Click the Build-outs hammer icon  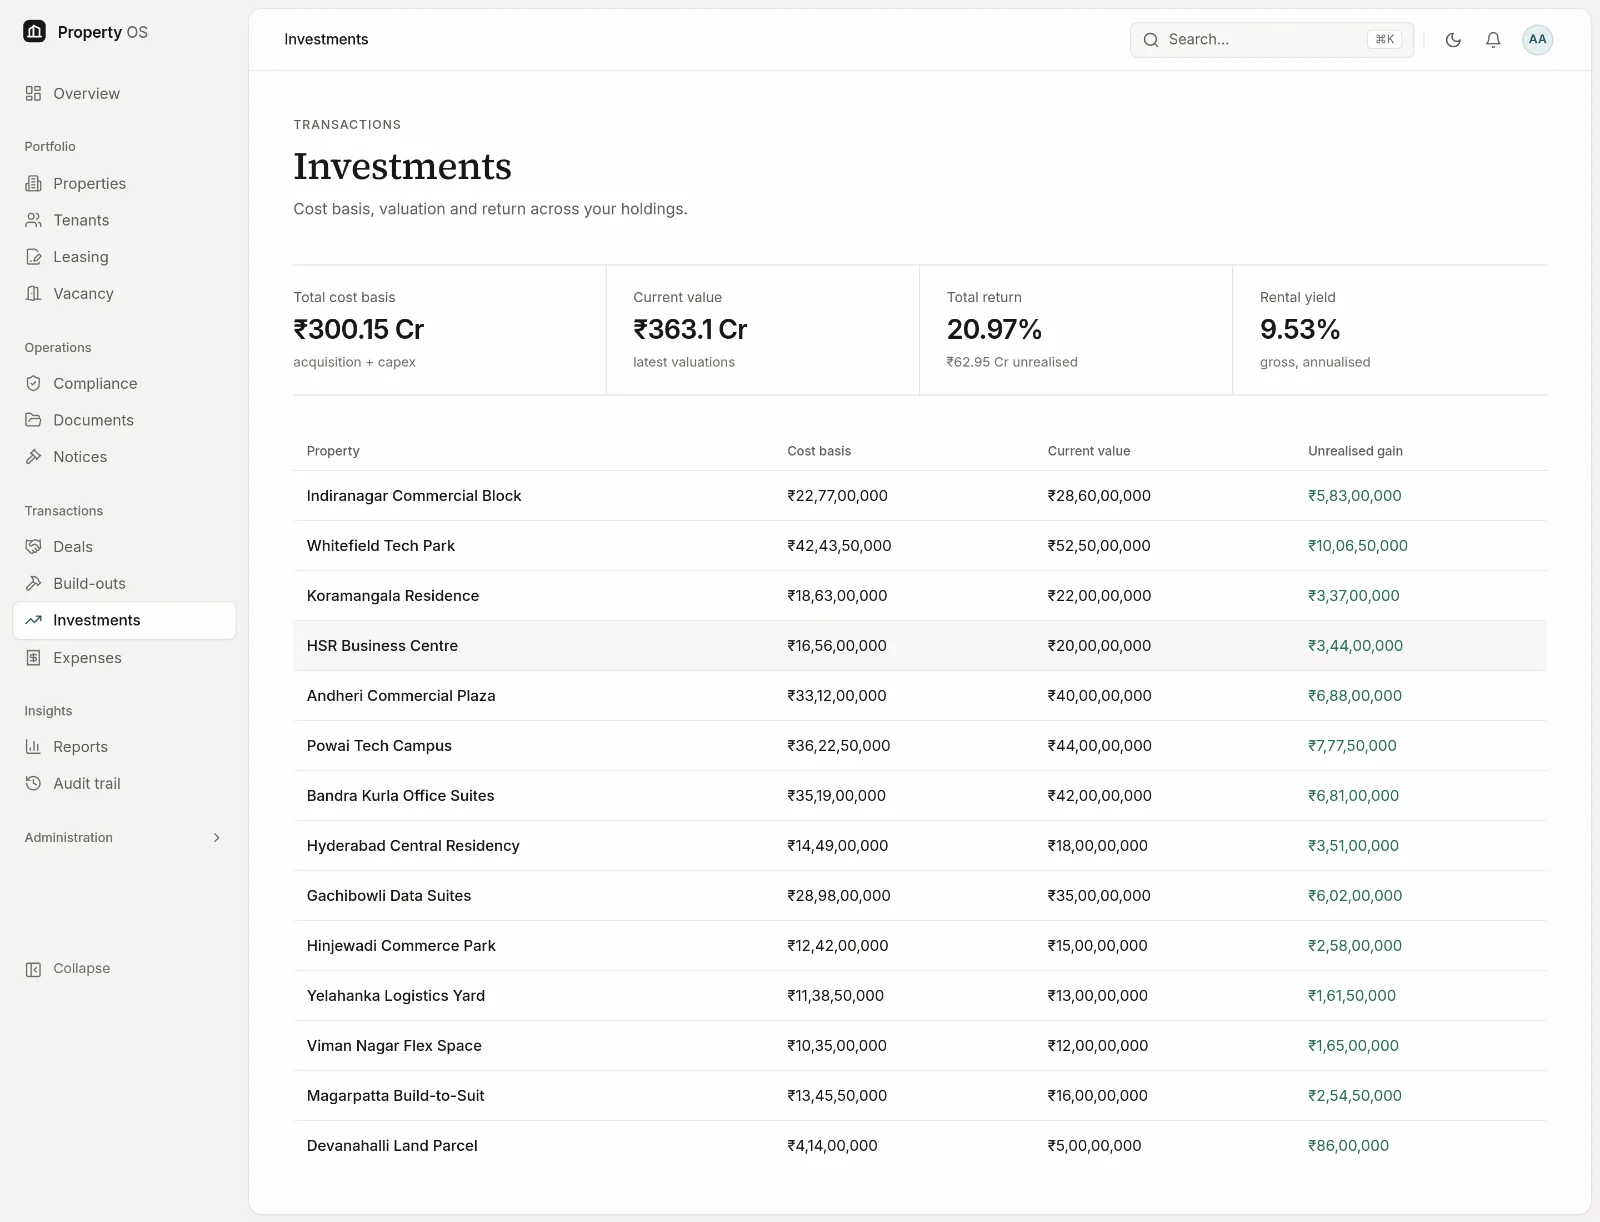tap(33, 584)
